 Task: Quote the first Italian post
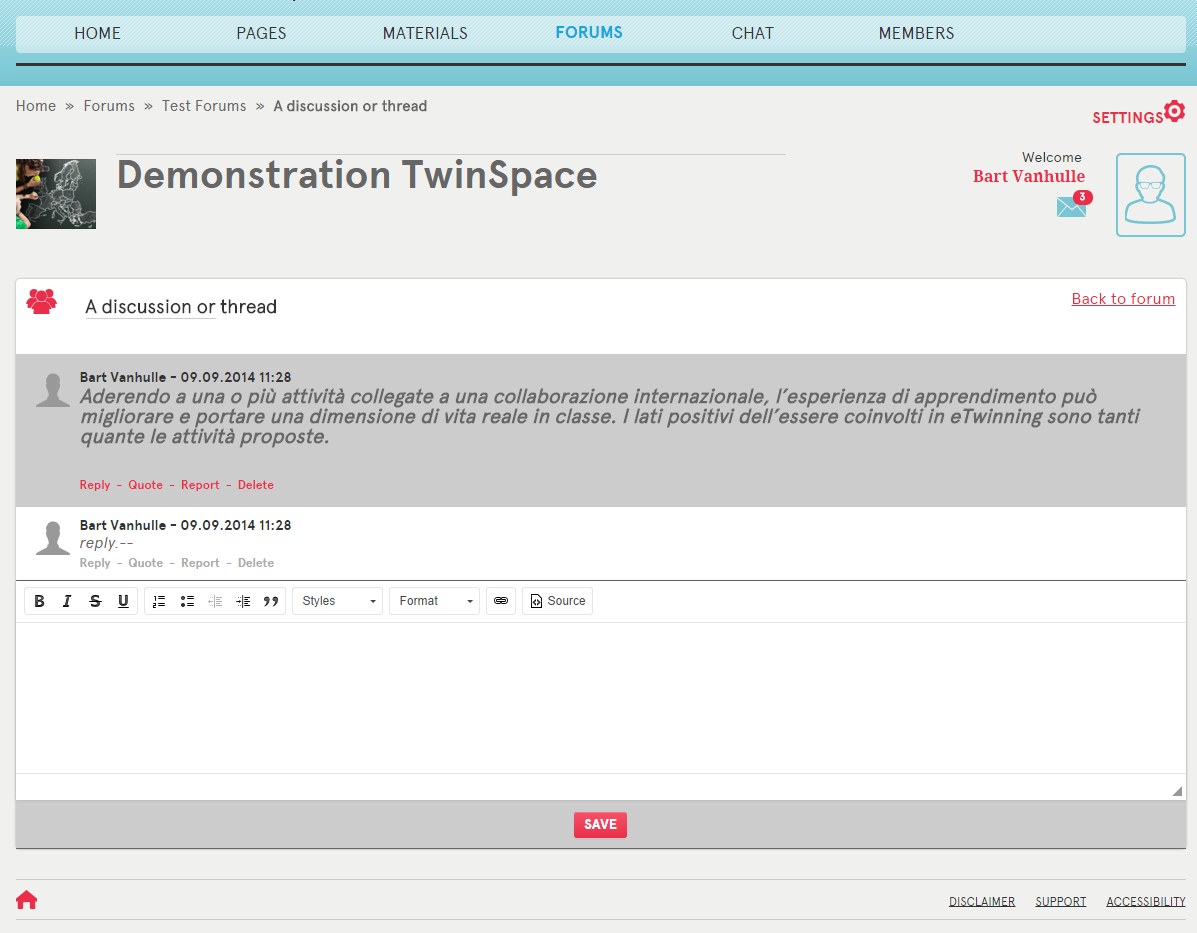click(x=145, y=485)
